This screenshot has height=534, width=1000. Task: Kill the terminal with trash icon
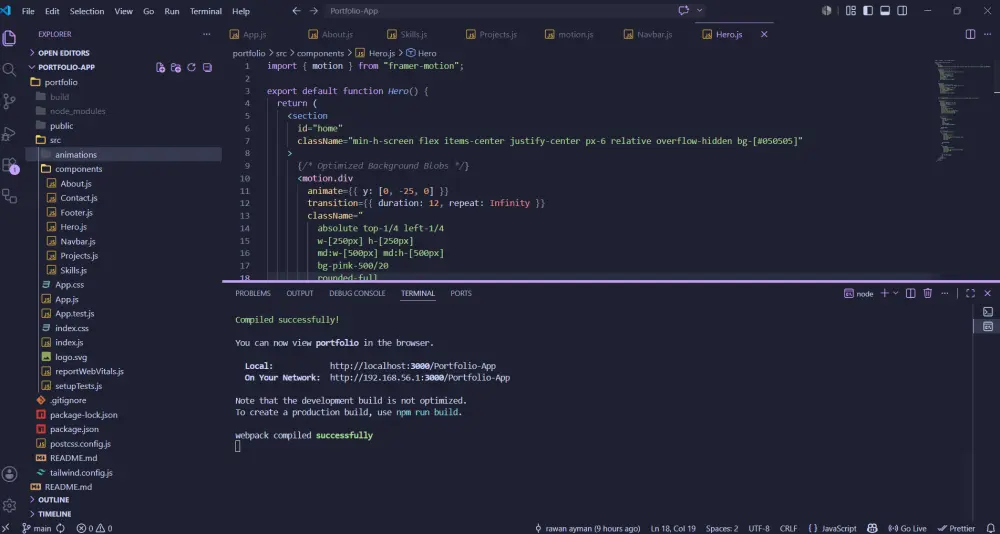click(928, 293)
